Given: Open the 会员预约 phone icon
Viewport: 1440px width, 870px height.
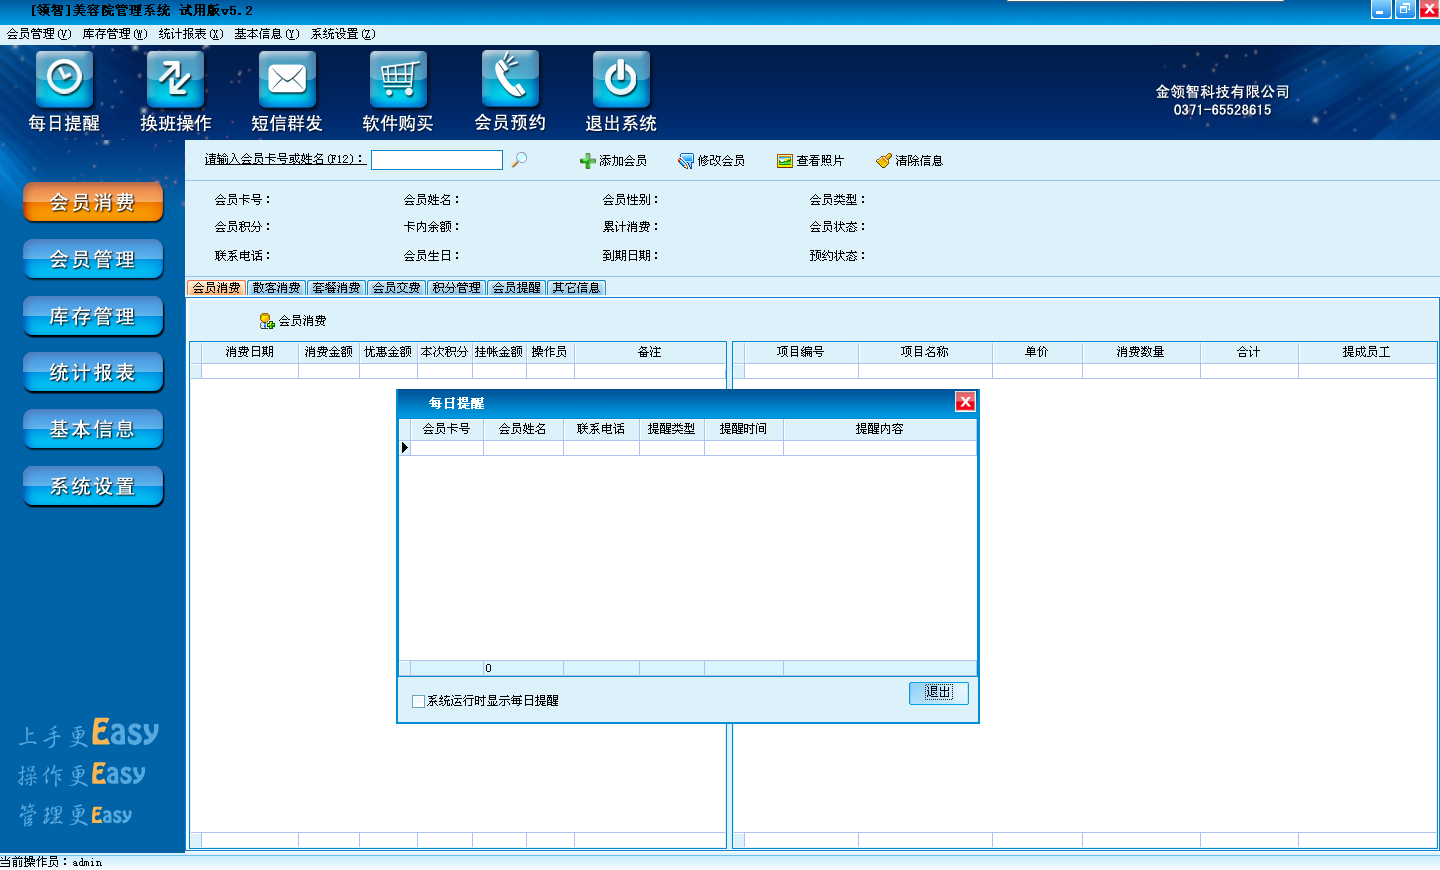Looking at the screenshot, I should (x=510, y=79).
